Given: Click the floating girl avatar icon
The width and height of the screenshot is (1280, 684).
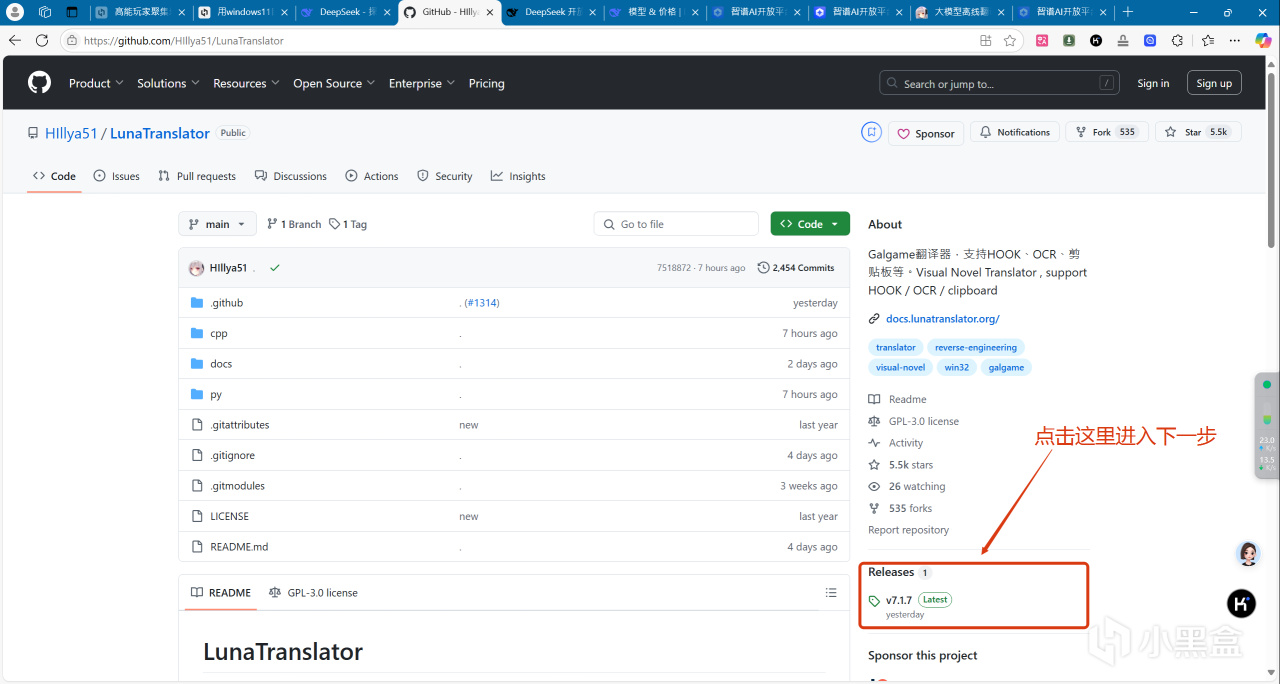Looking at the screenshot, I should point(1248,553).
